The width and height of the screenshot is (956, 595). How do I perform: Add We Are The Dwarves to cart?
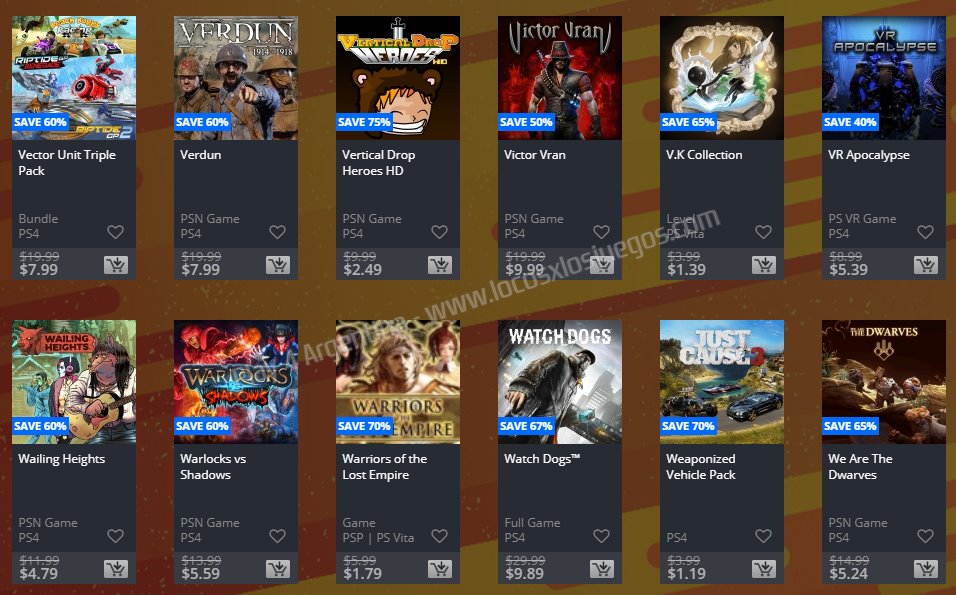926,569
